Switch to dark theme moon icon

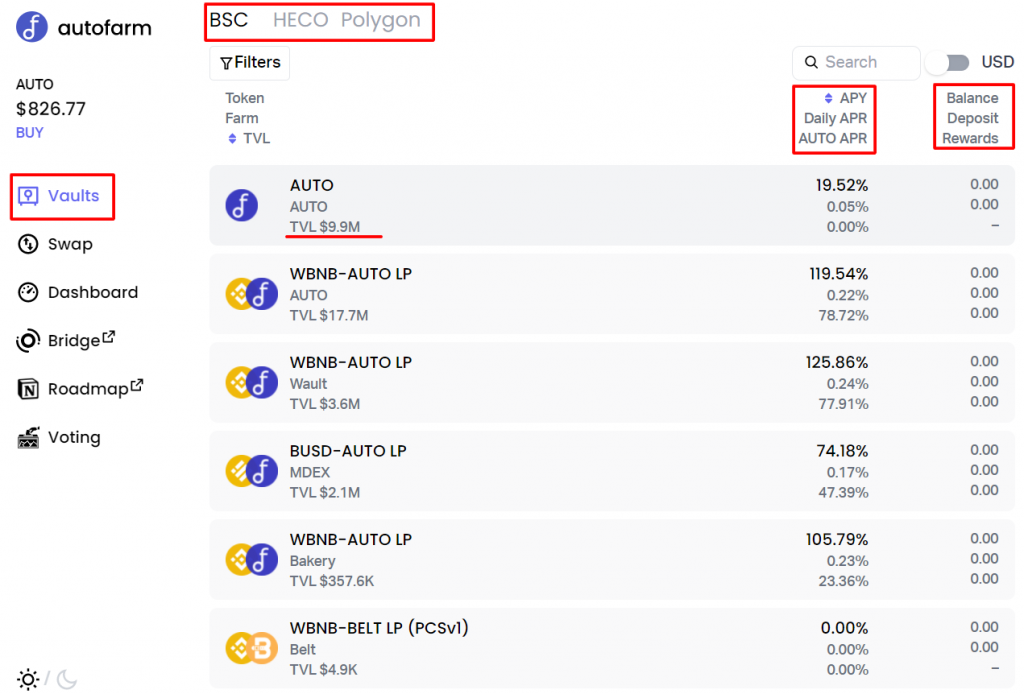67,679
